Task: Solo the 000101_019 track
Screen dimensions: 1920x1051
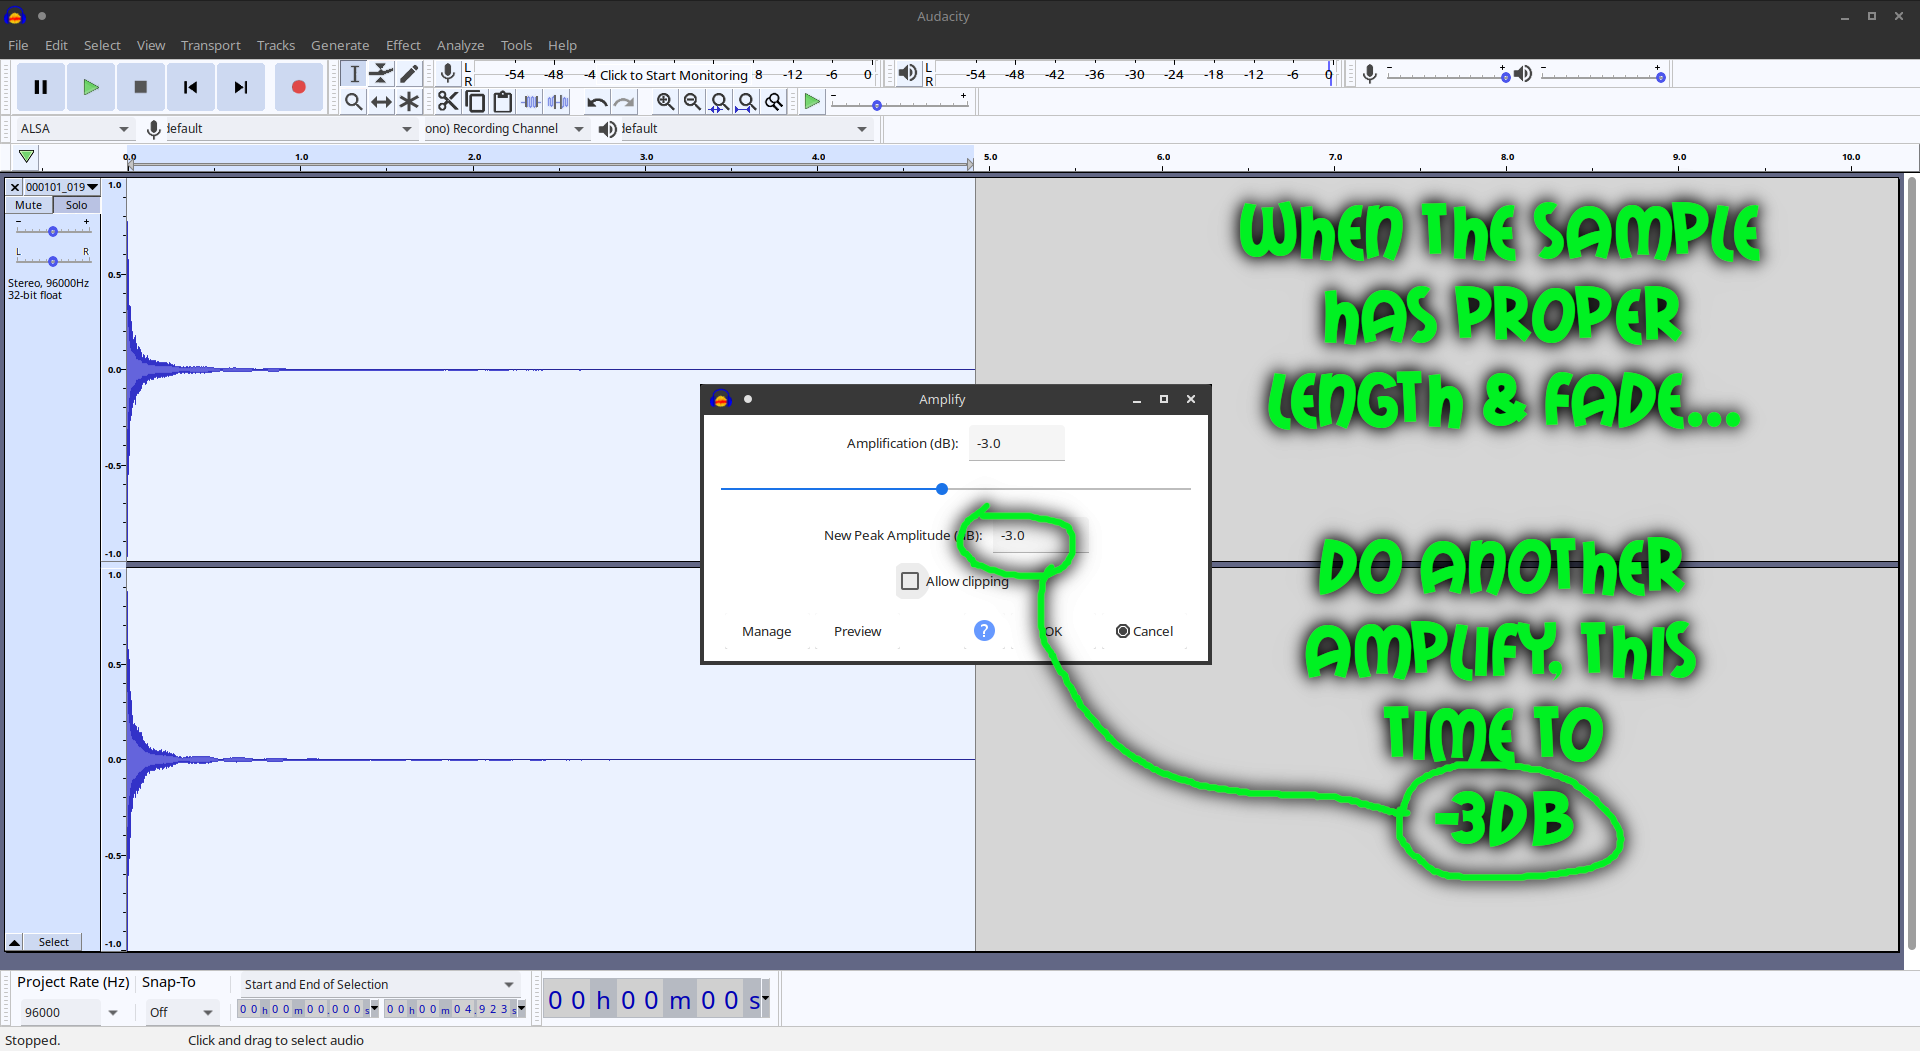Action: [x=76, y=205]
